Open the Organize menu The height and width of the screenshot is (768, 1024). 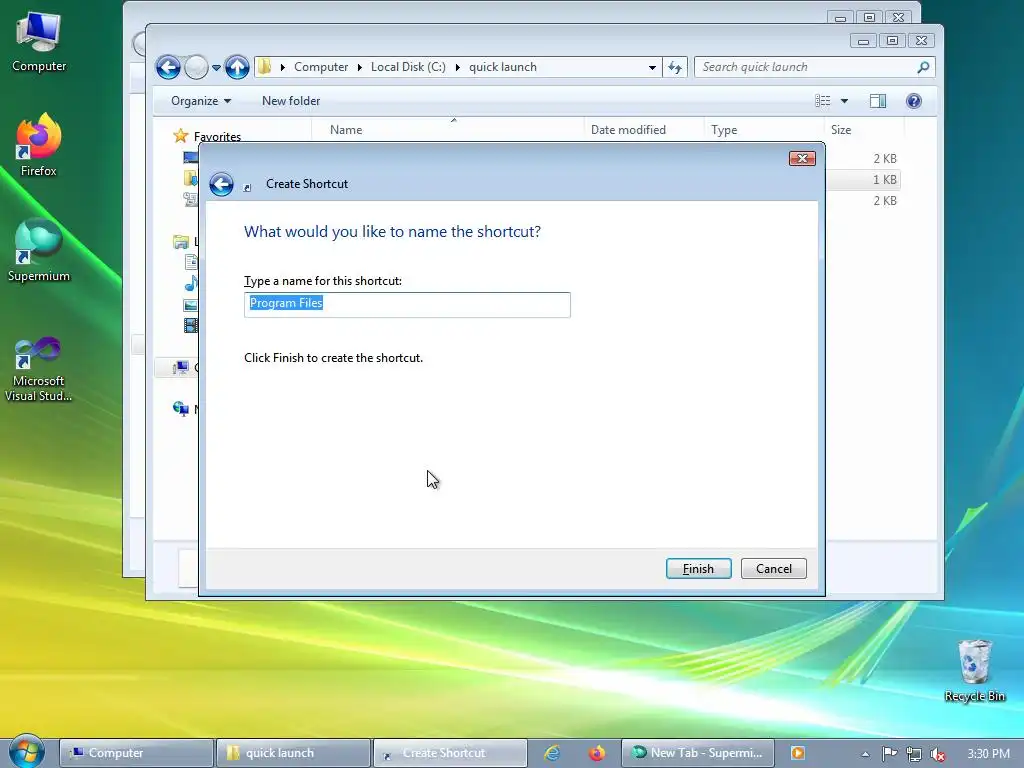click(x=200, y=101)
